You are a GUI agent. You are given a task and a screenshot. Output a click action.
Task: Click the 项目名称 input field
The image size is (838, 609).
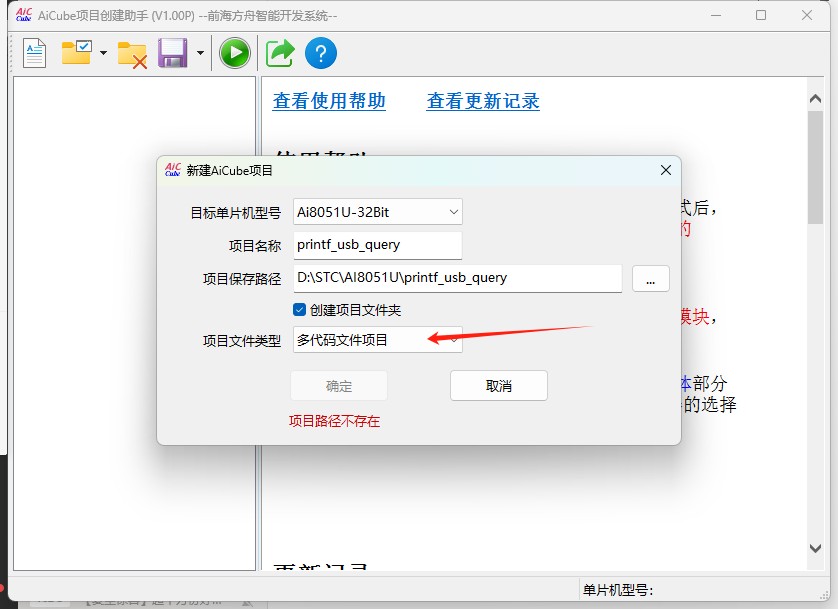tap(377, 245)
